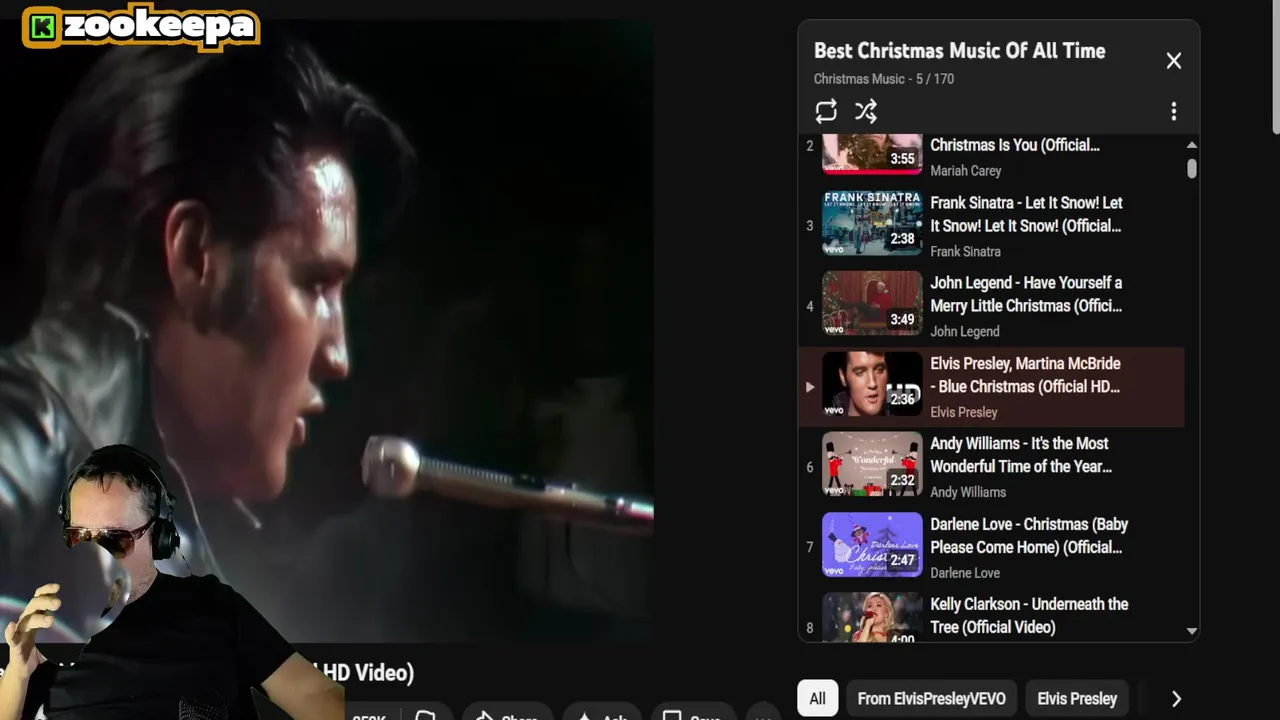Click Andy Williams video thumbnail
Viewport: 1280px width, 720px height.
[872, 464]
